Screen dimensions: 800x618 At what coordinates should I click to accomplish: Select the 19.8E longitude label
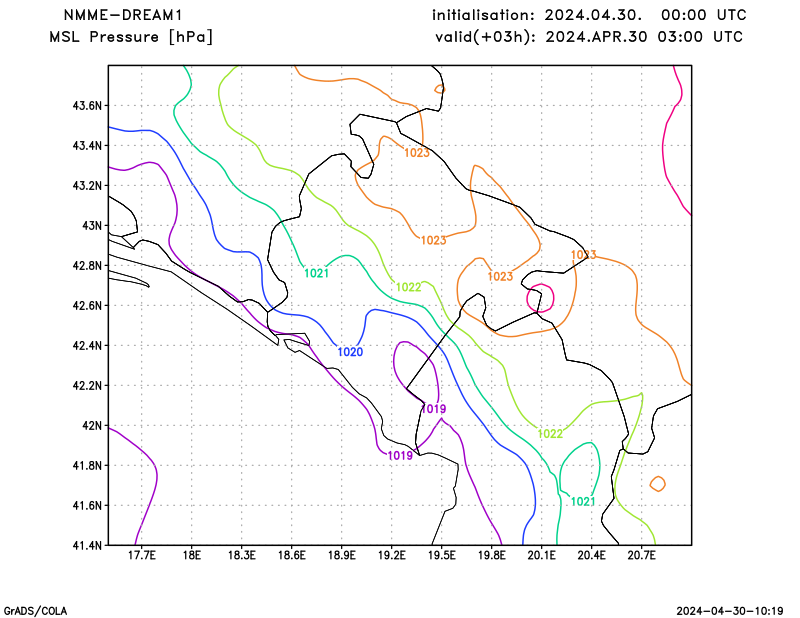[x=491, y=555]
